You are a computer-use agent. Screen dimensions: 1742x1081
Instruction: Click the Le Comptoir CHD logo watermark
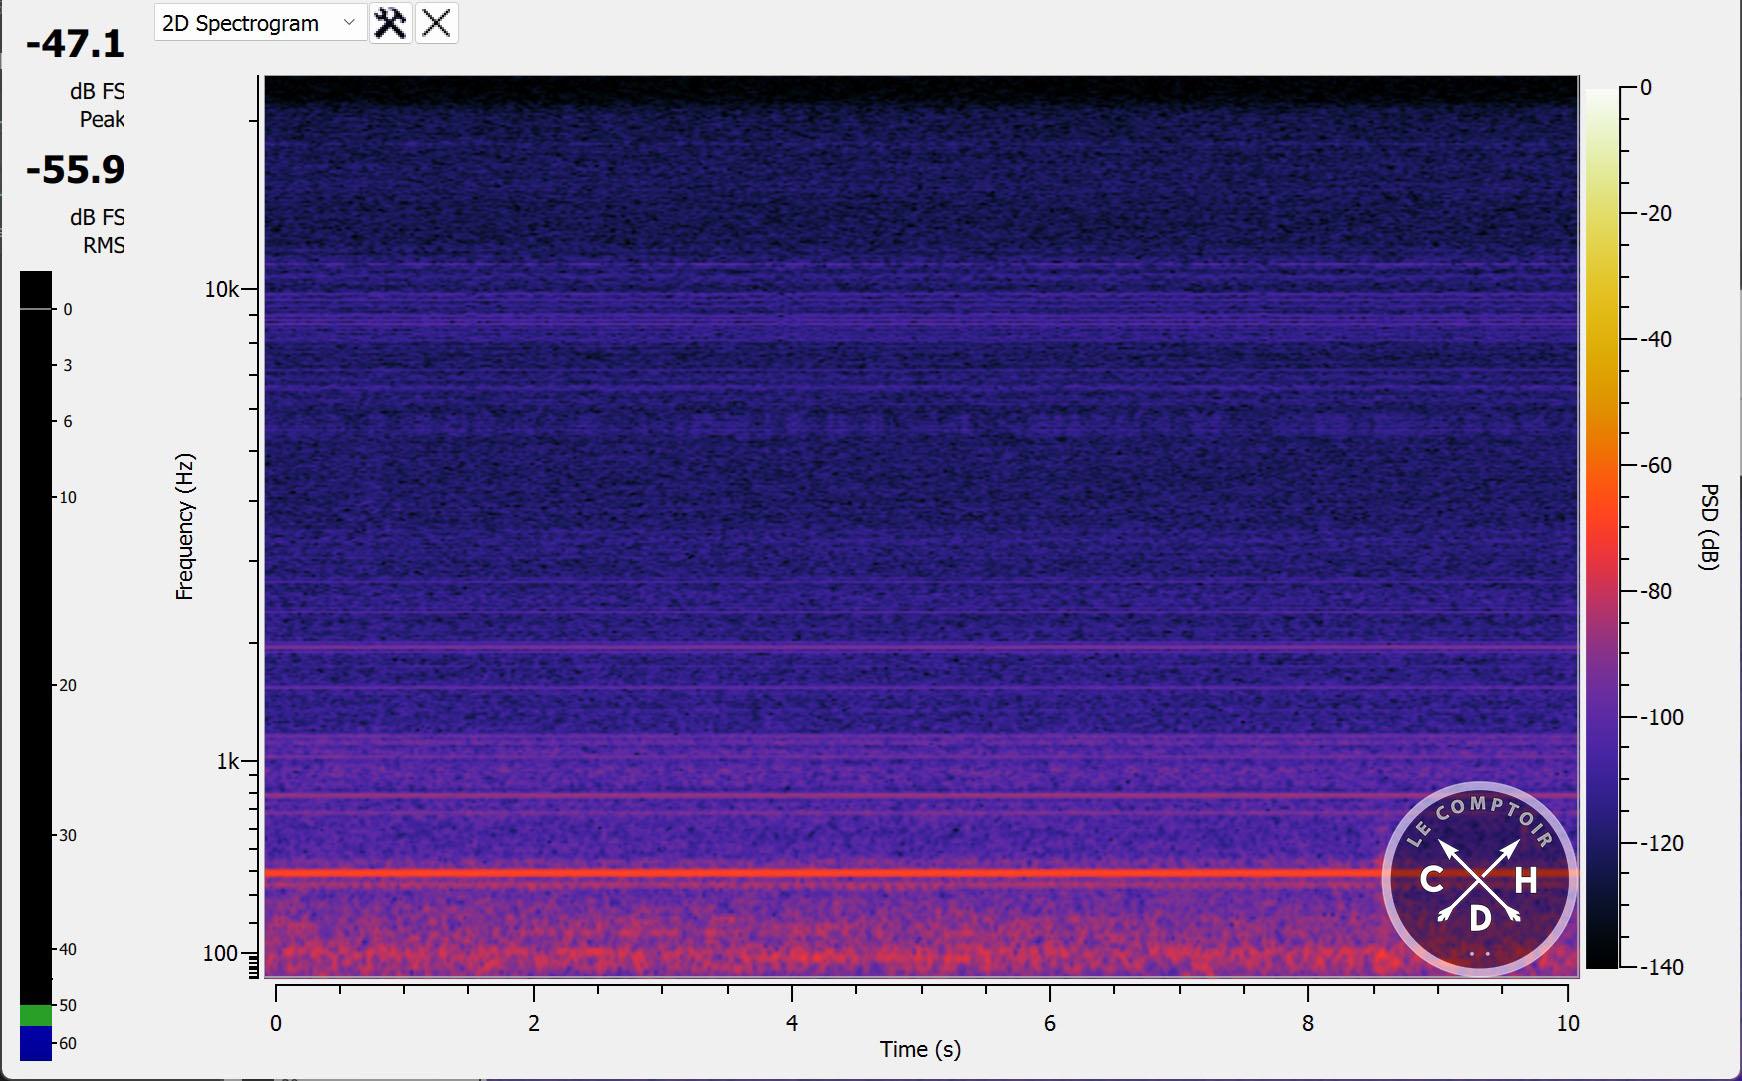point(1479,879)
